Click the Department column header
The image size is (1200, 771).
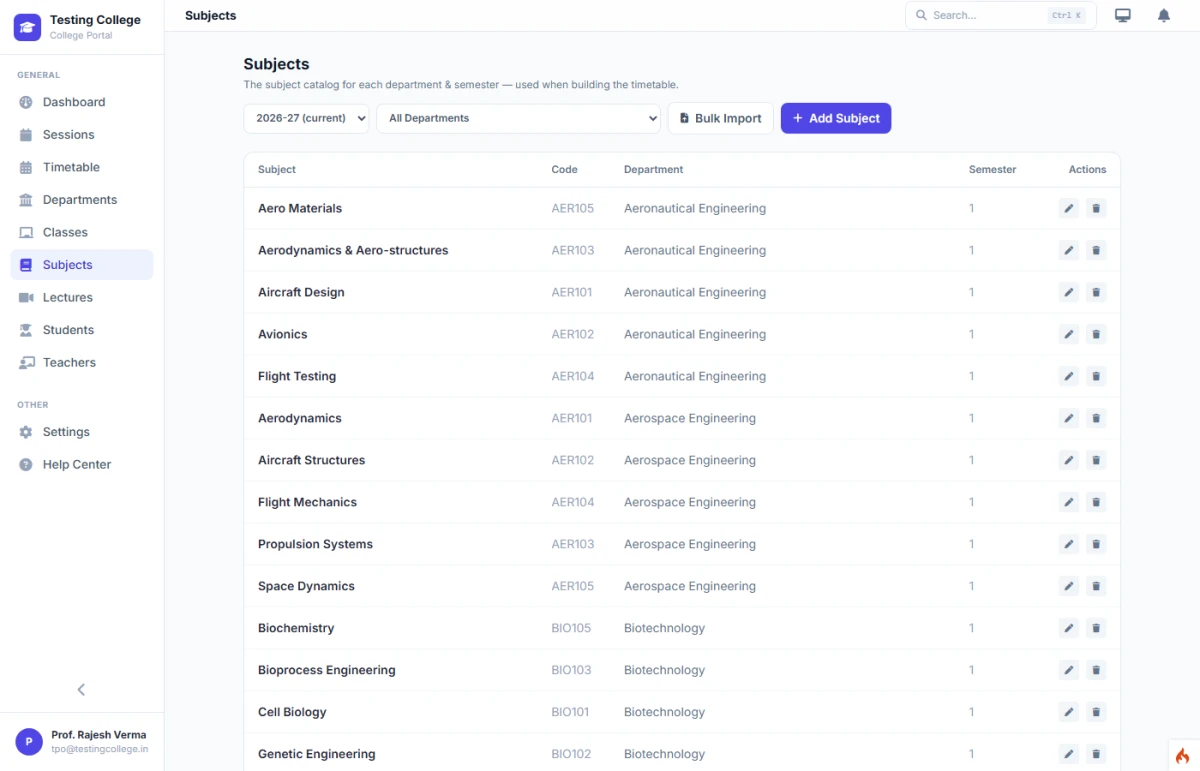654,170
